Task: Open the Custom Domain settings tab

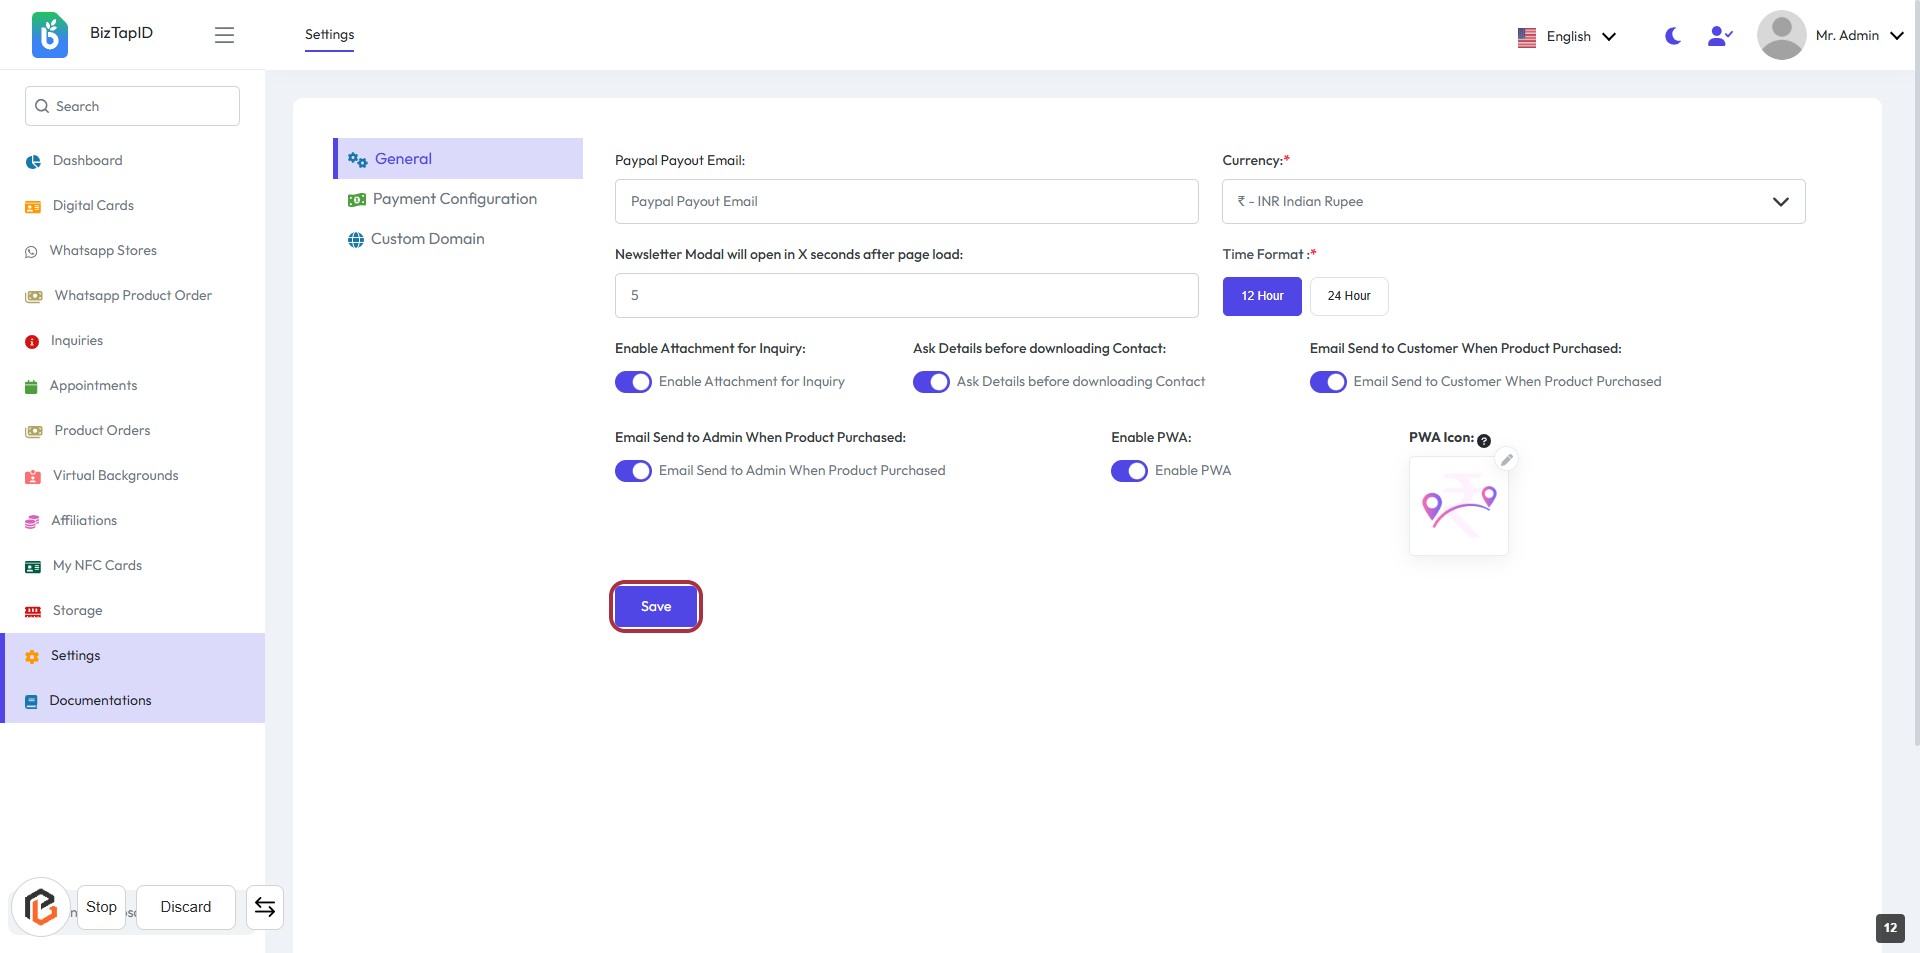Action: coord(427,239)
